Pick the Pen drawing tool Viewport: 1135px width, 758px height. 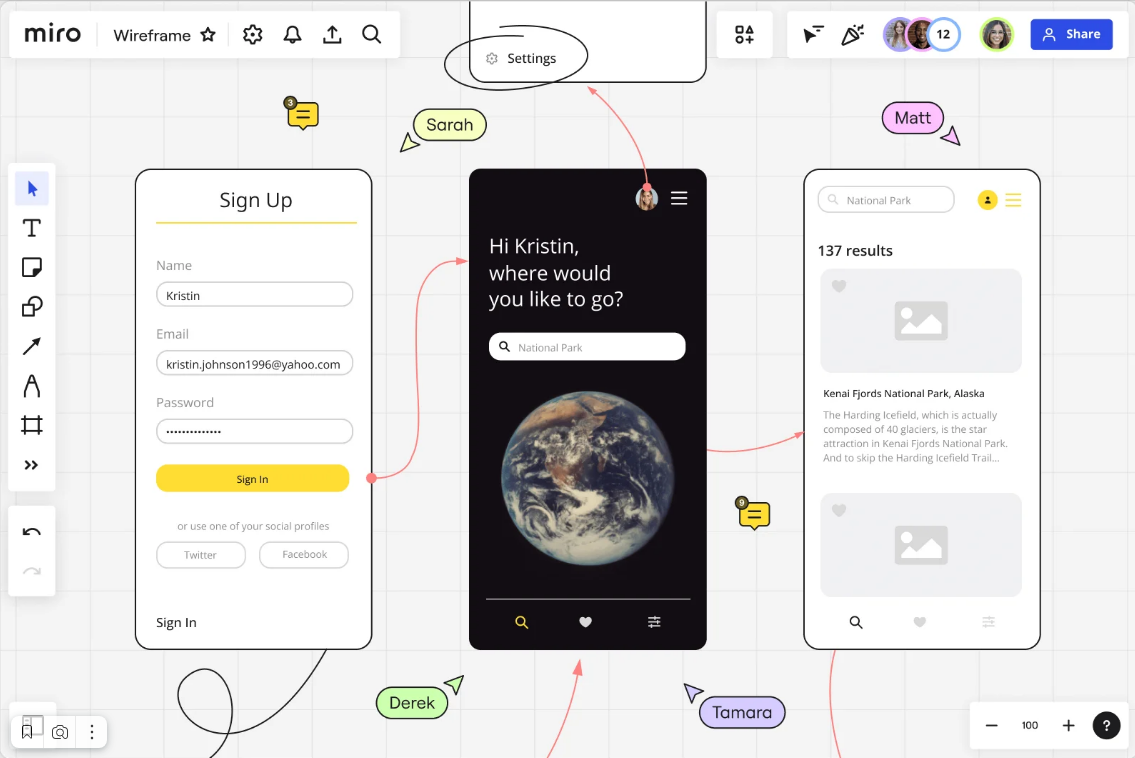[32, 386]
